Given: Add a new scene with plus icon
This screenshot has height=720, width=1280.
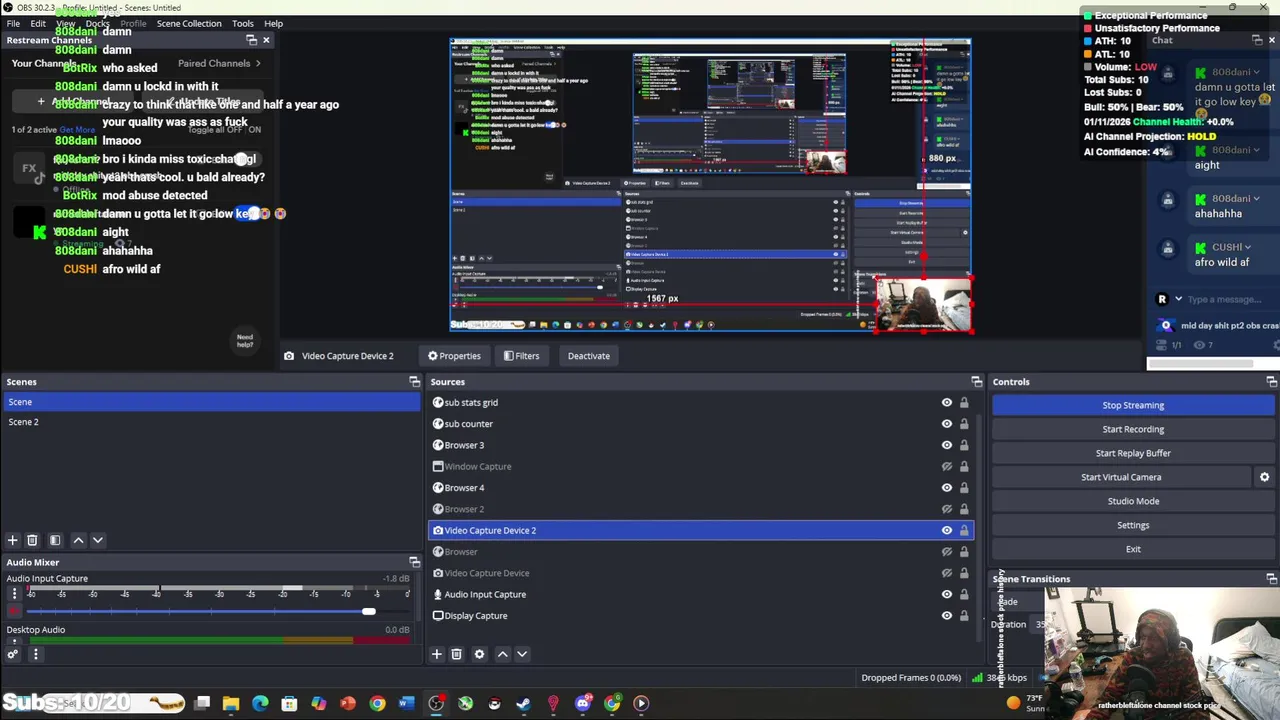Looking at the screenshot, I should pos(13,540).
